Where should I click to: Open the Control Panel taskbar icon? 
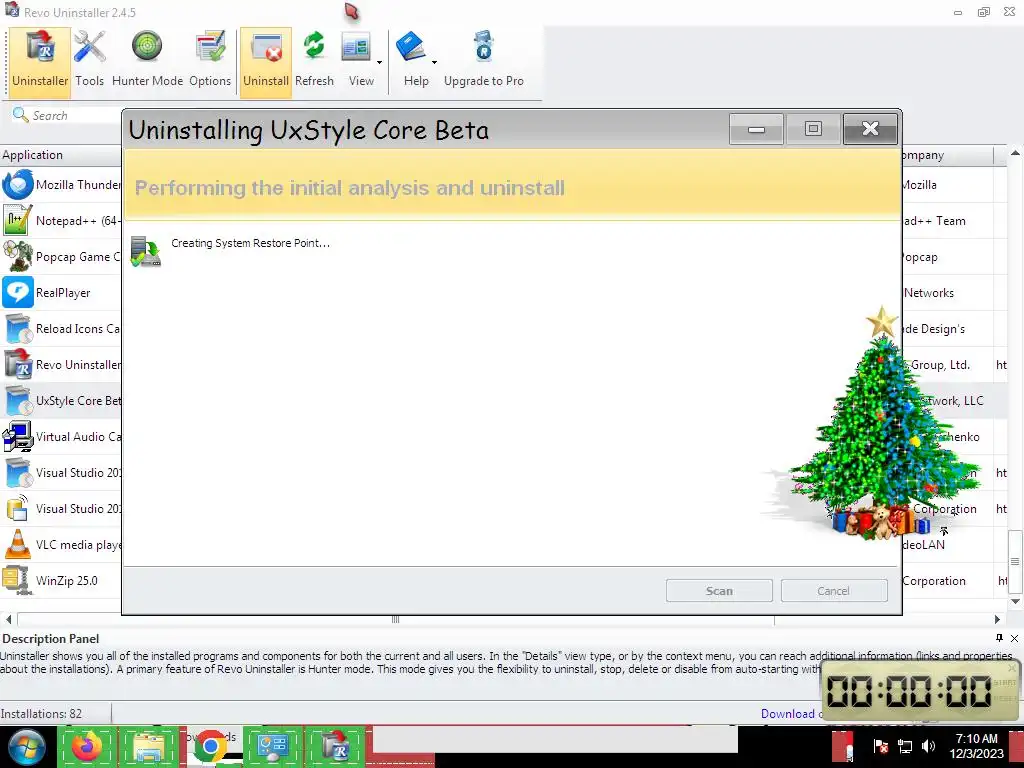272,746
